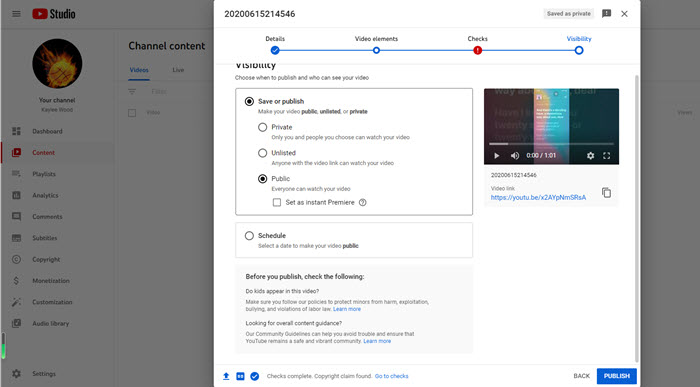Open Monetization via its dollar icon

[17, 281]
